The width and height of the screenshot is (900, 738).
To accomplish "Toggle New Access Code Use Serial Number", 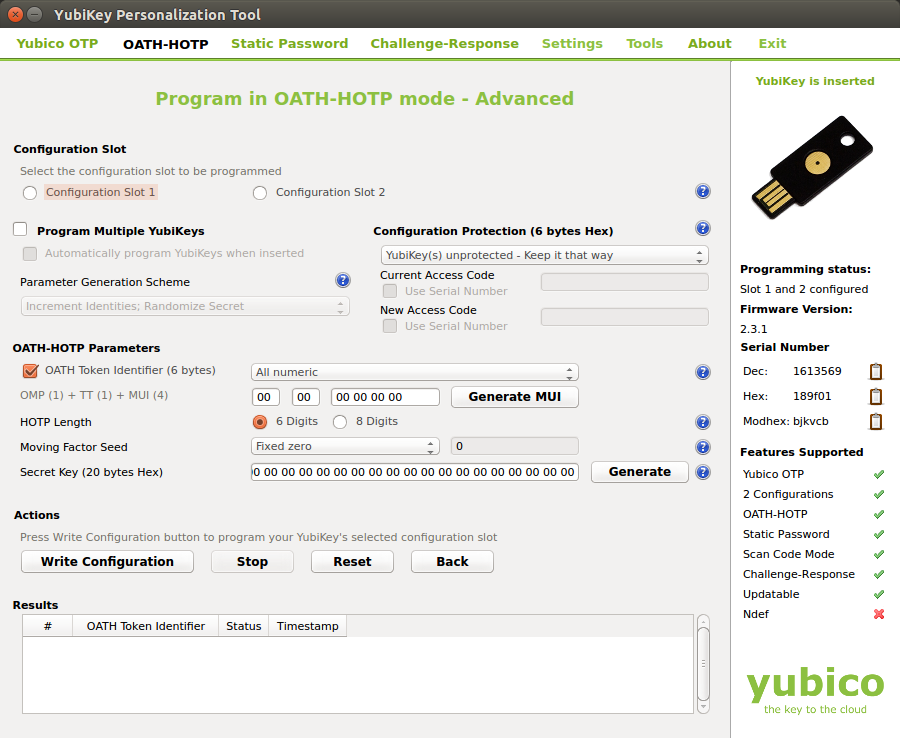I will (x=390, y=326).
